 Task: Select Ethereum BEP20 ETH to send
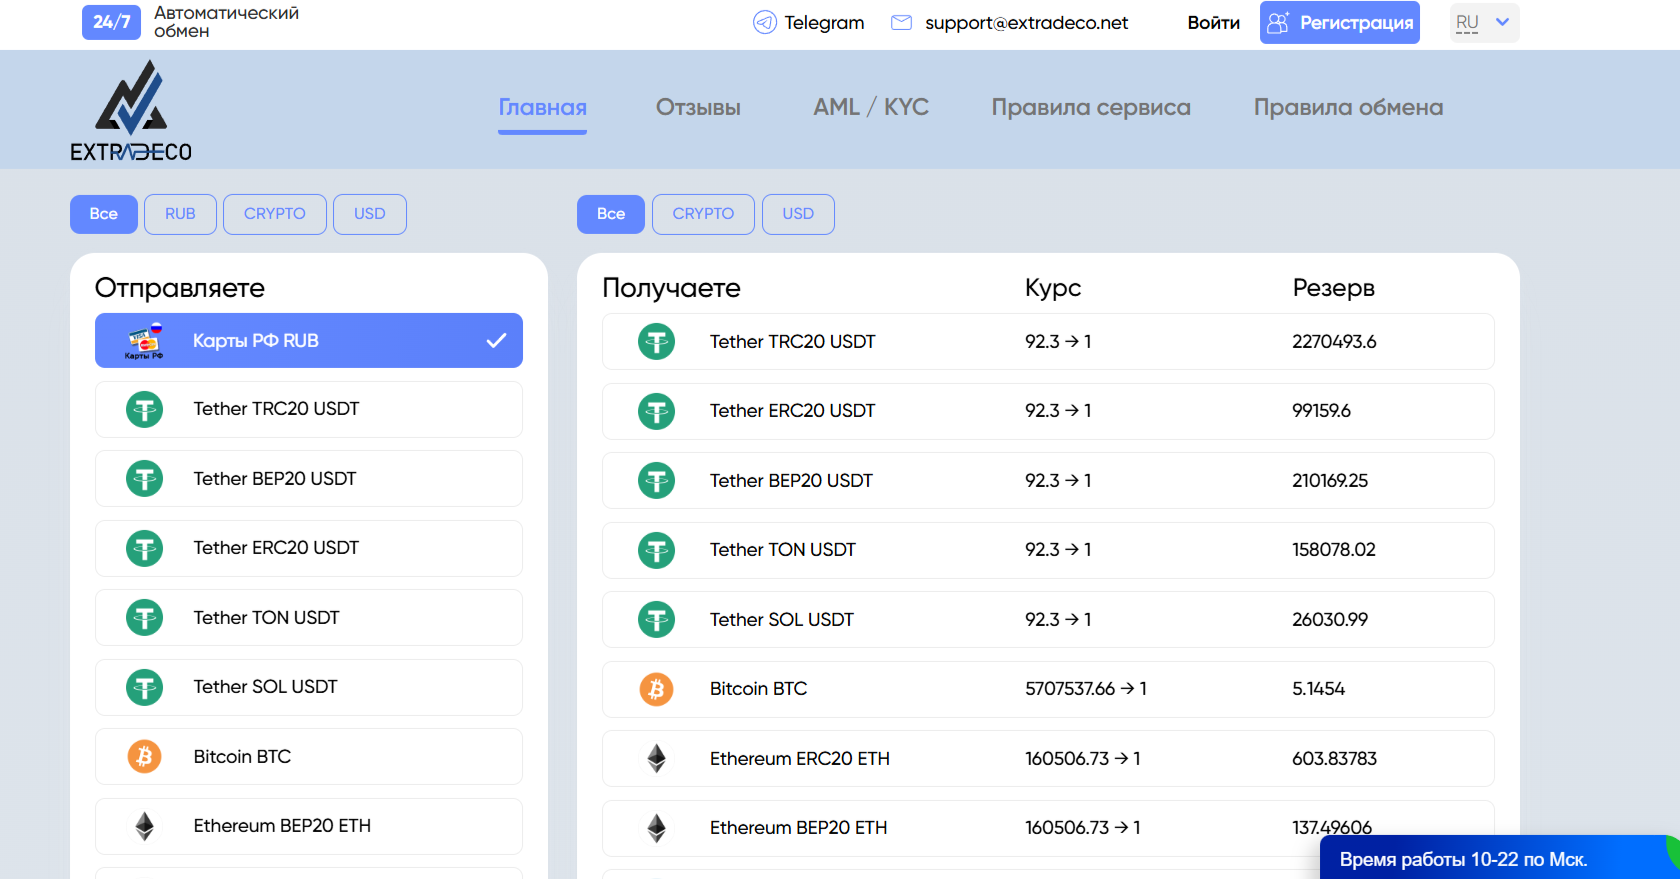[x=309, y=826]
